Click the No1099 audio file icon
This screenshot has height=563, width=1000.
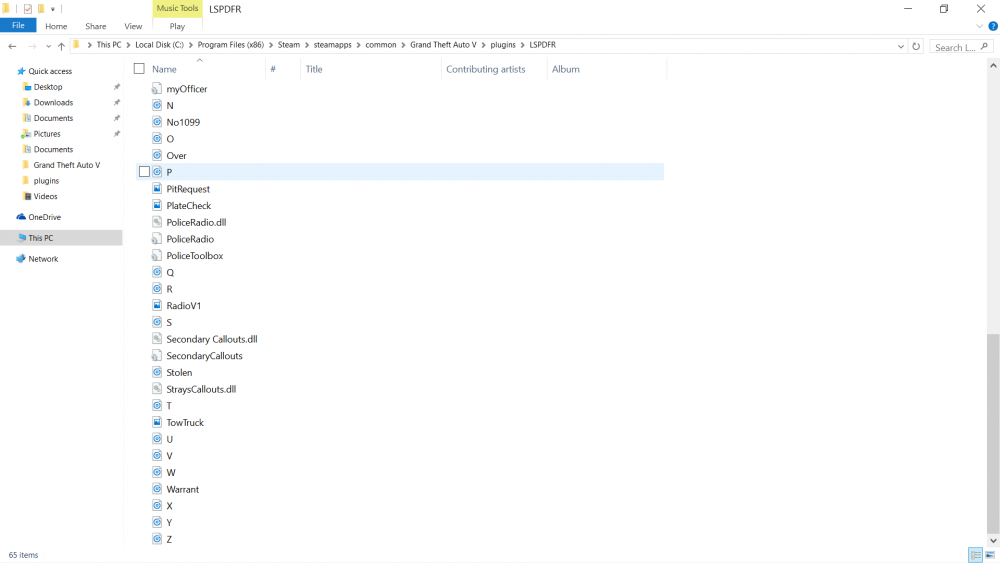click(x=157, y=122)
